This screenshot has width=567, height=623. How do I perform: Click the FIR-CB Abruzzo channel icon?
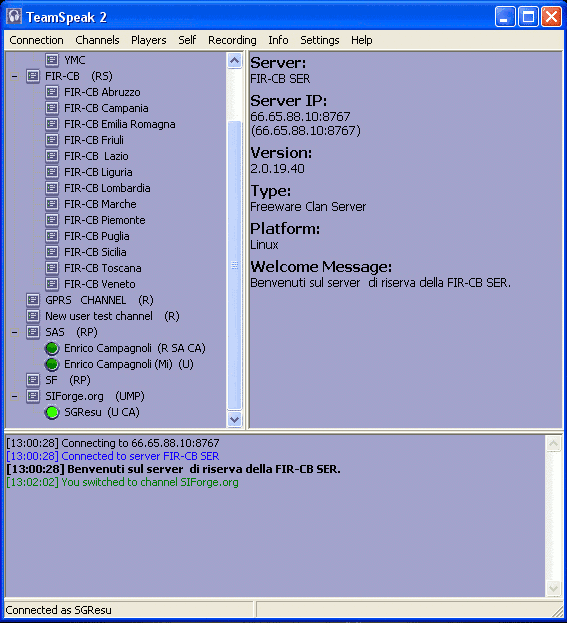[x=52, y=92]
